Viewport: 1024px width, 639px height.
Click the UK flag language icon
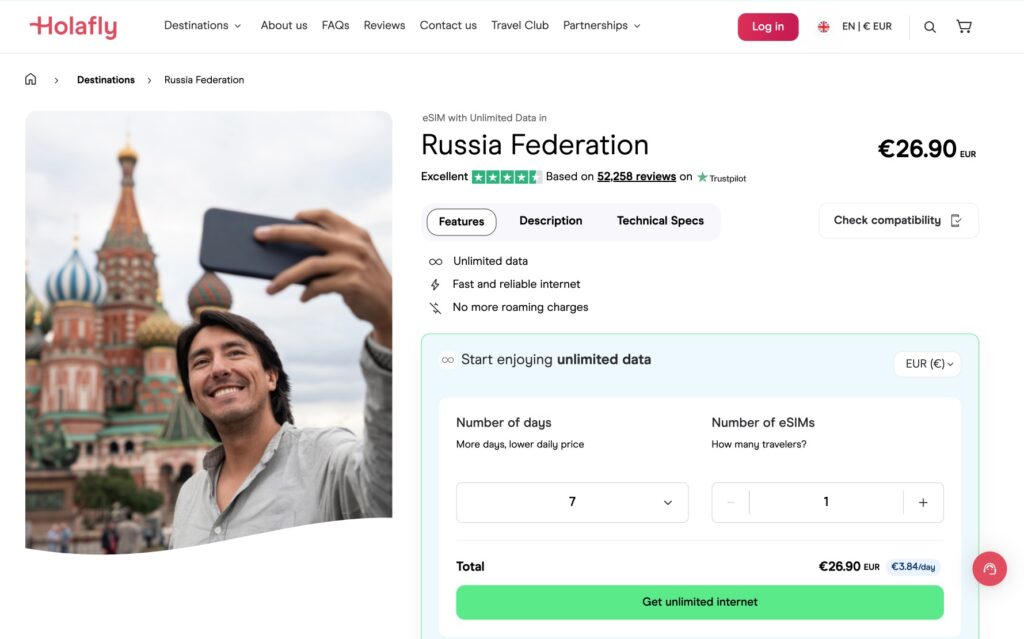(x=822, y=26)
